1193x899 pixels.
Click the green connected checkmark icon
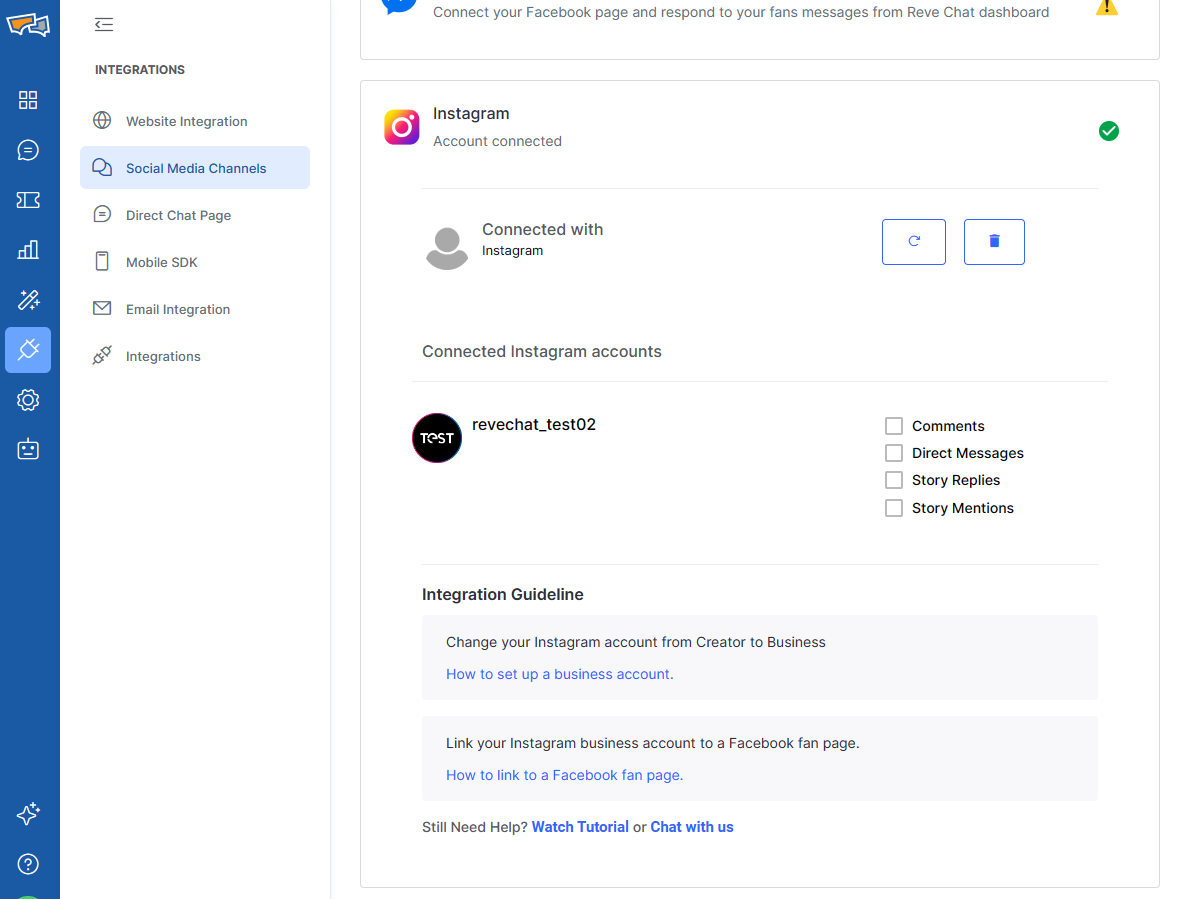pos(1109,131)
